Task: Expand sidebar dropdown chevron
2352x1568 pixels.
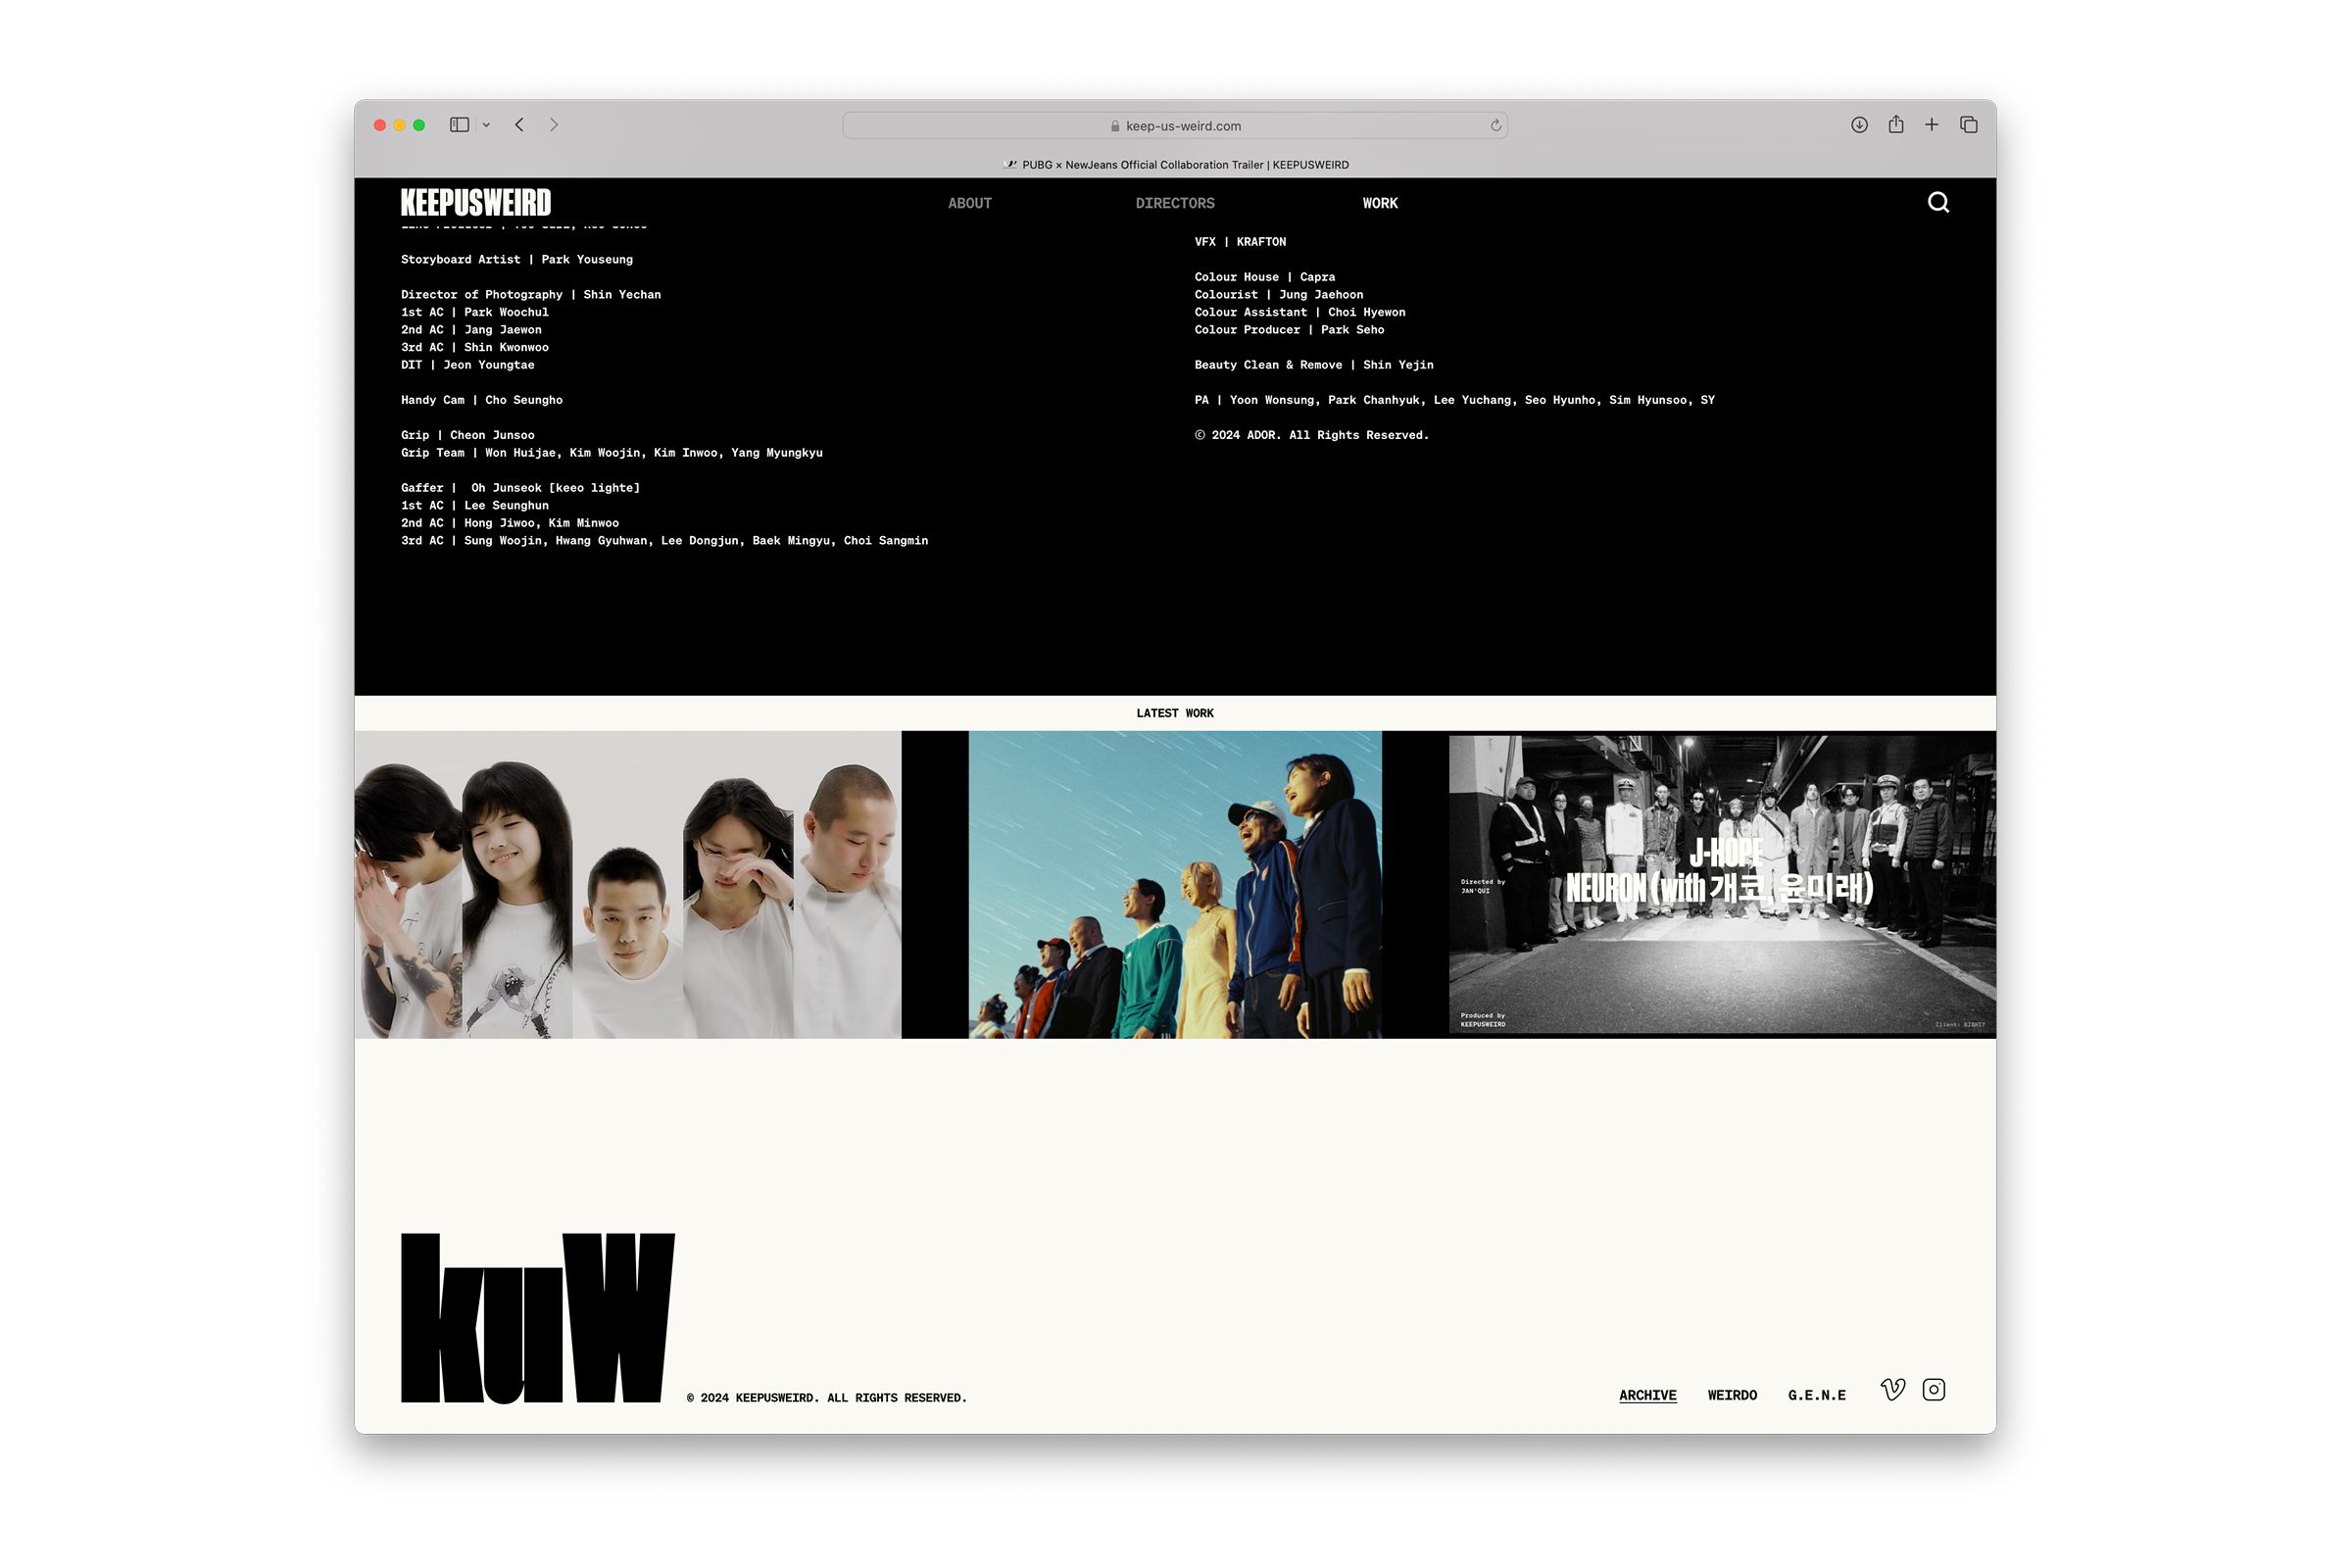Action: tap(486, 125)
